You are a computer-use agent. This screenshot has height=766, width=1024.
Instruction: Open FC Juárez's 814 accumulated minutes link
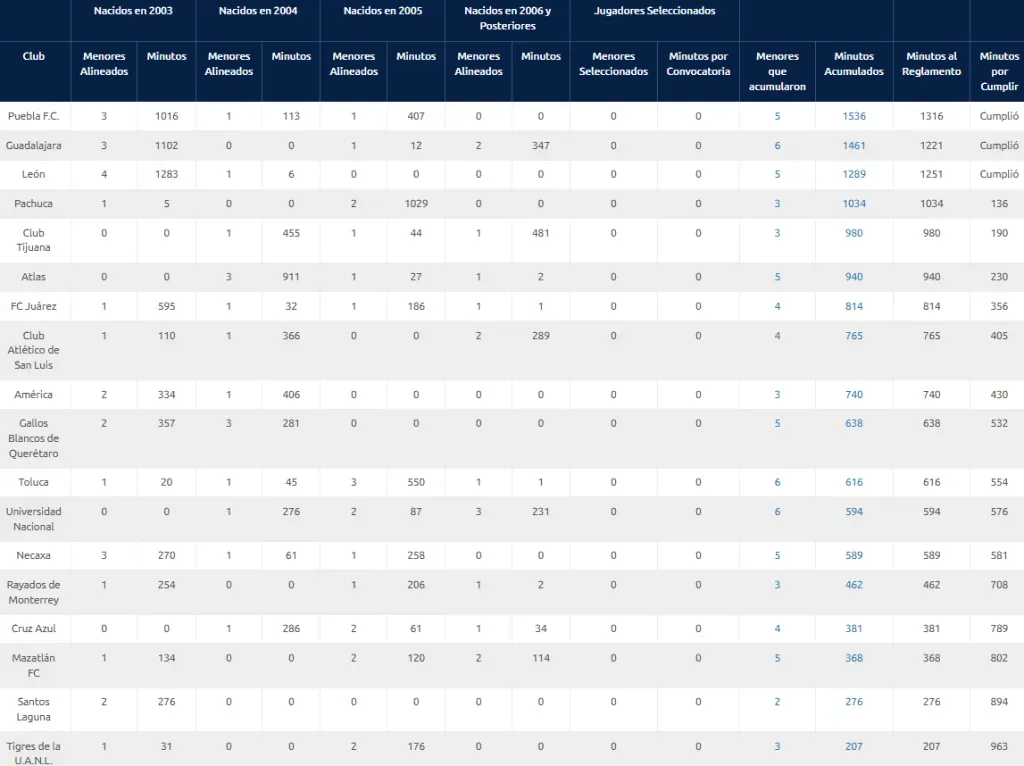point(853,306)
